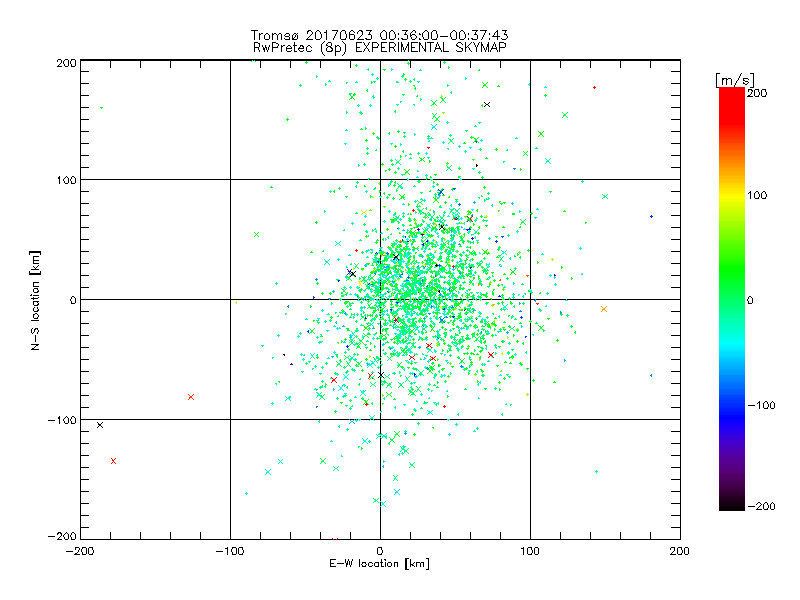Click the colorbar's -200 tick label

(761, 506)
